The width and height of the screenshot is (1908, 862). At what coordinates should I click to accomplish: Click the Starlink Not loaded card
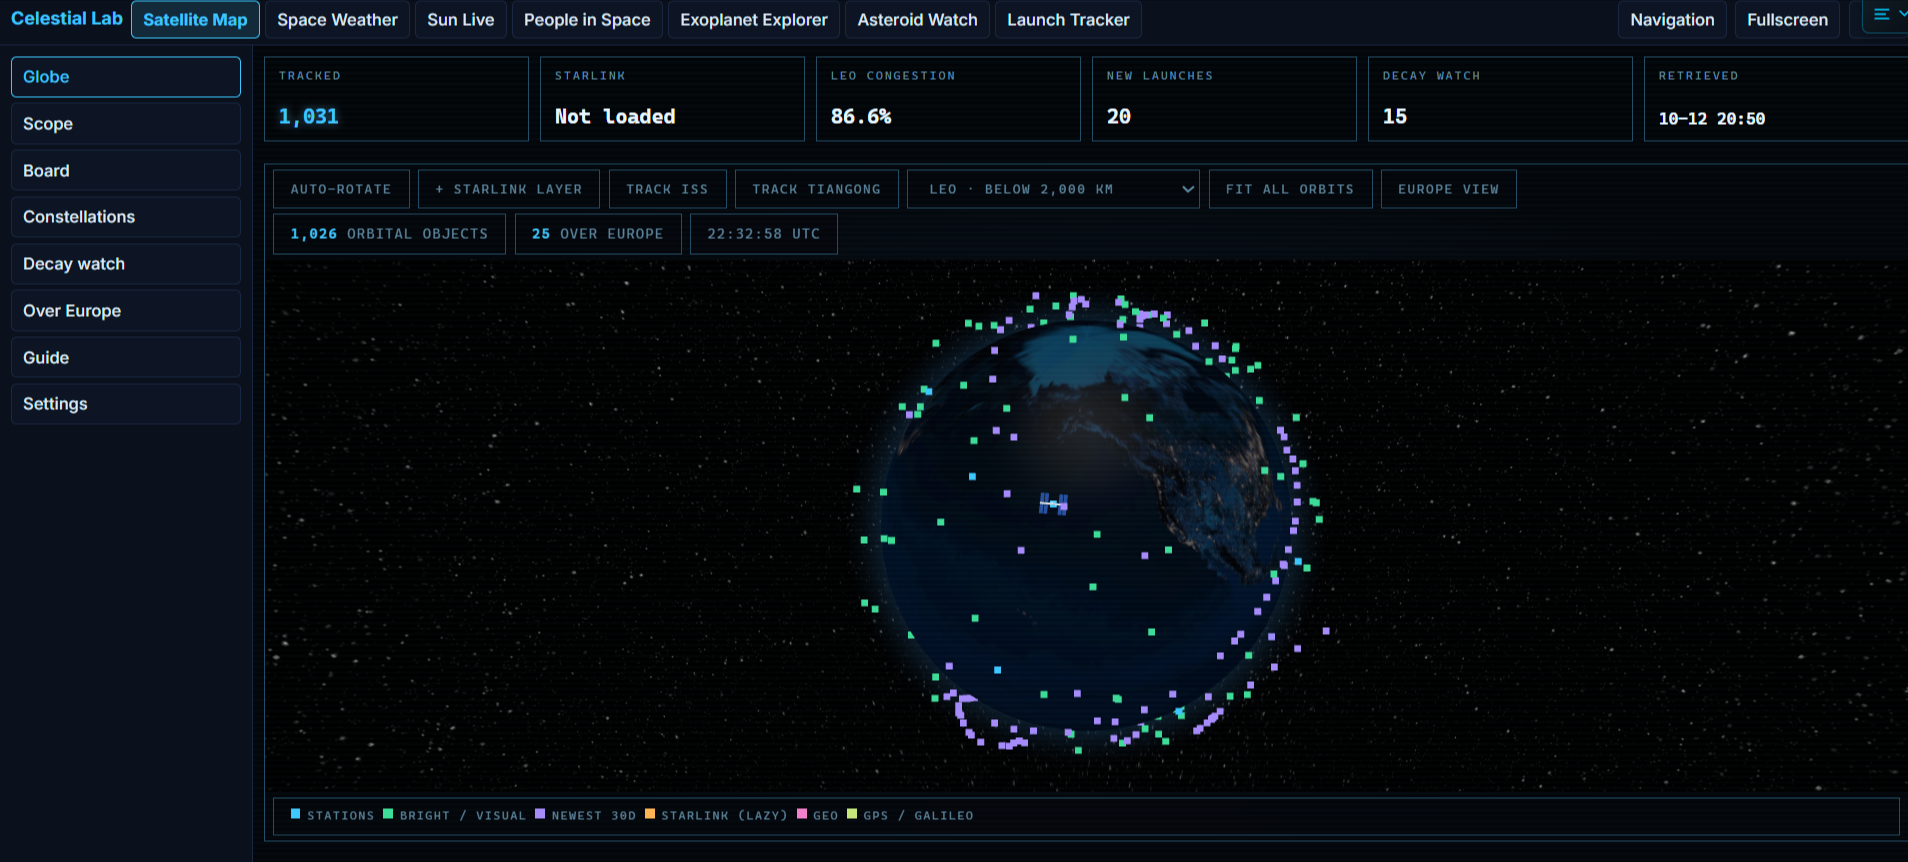672,99
